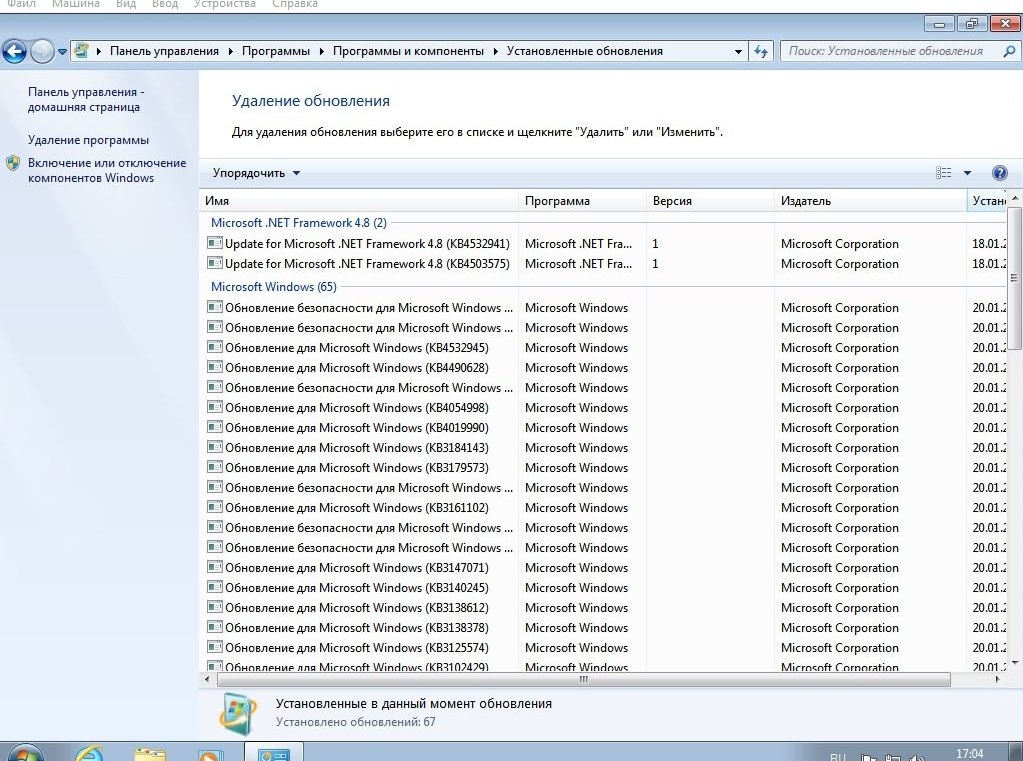The image size is (1023, 761).
Task: Sort the list by the Версия column header
Action: coord(710,201)
